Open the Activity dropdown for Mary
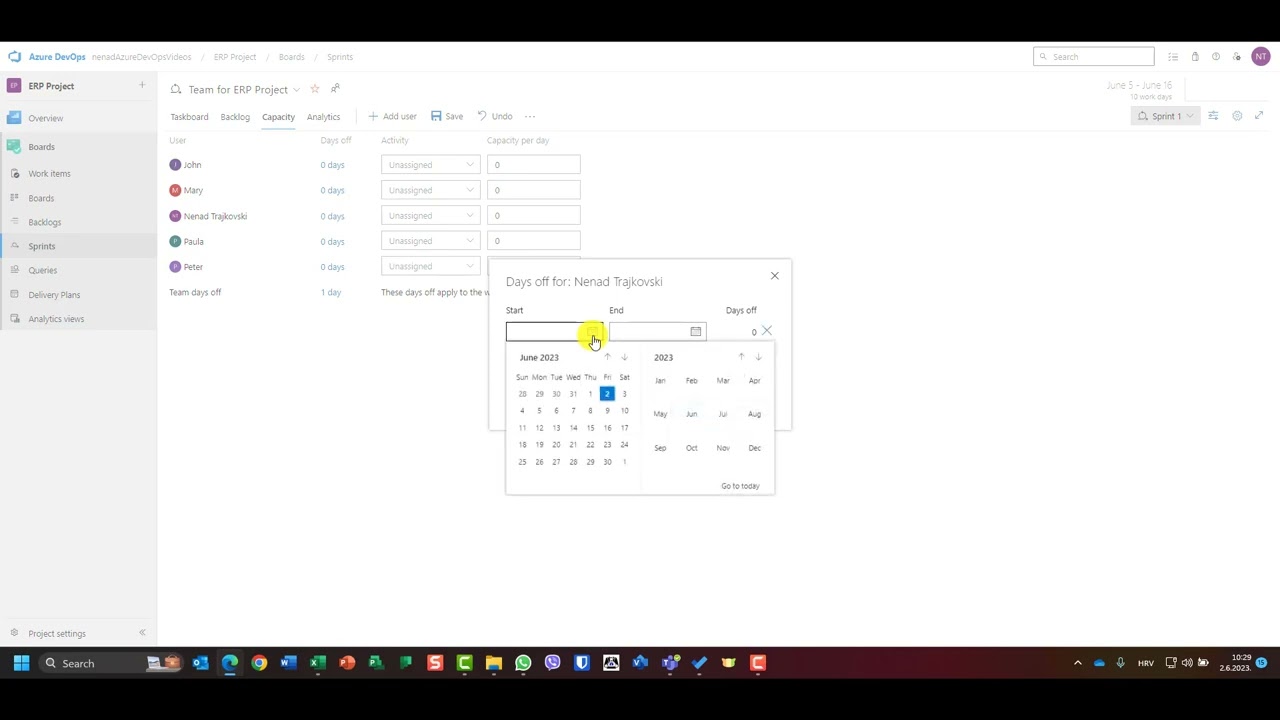 pyautogui.click(x=430, y=190)
